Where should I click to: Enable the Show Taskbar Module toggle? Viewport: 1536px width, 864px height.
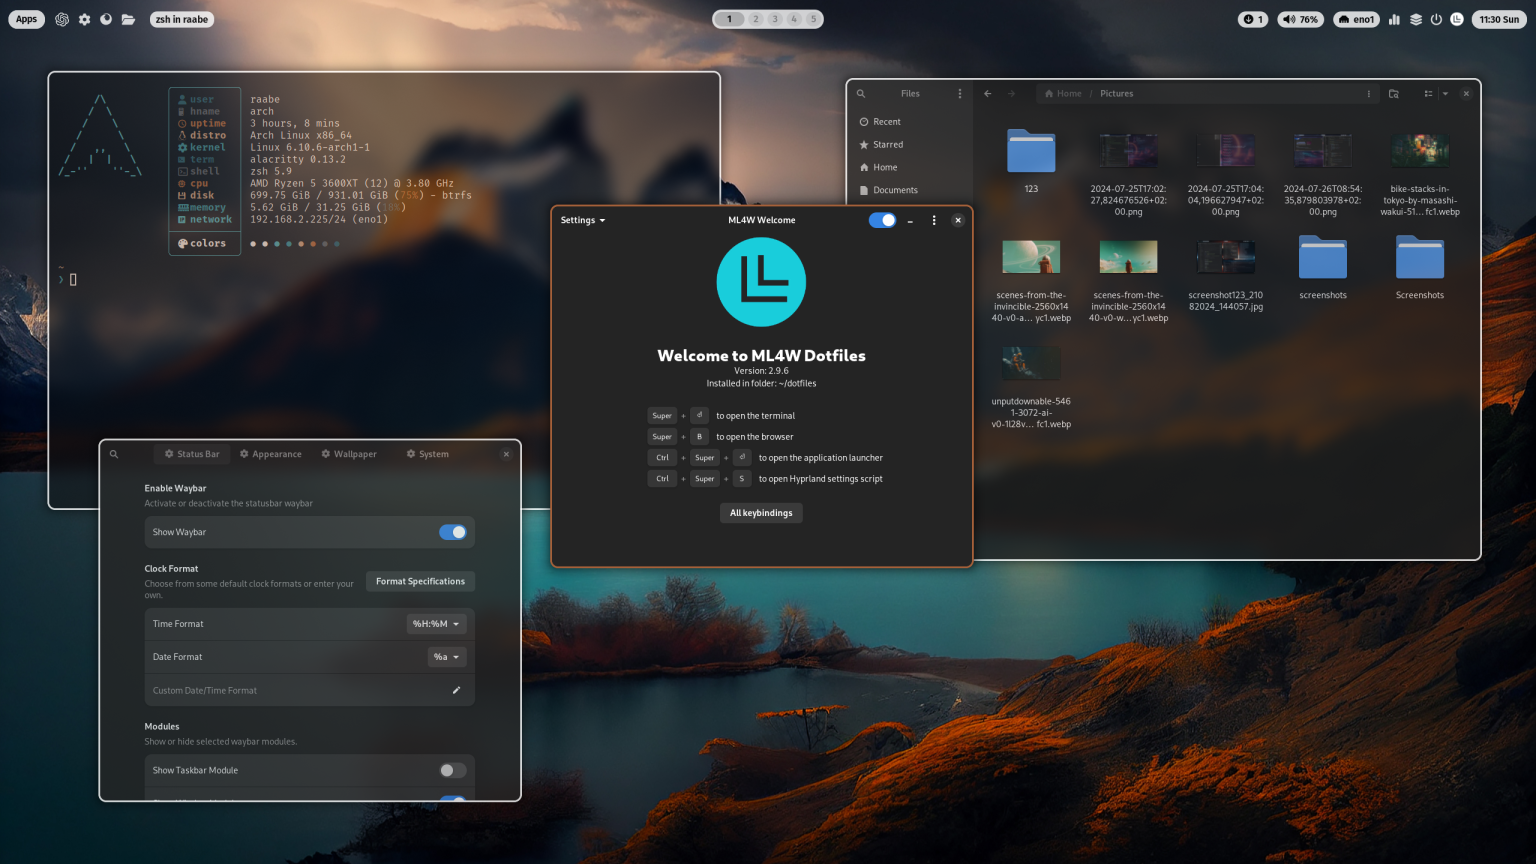point(450,770)
